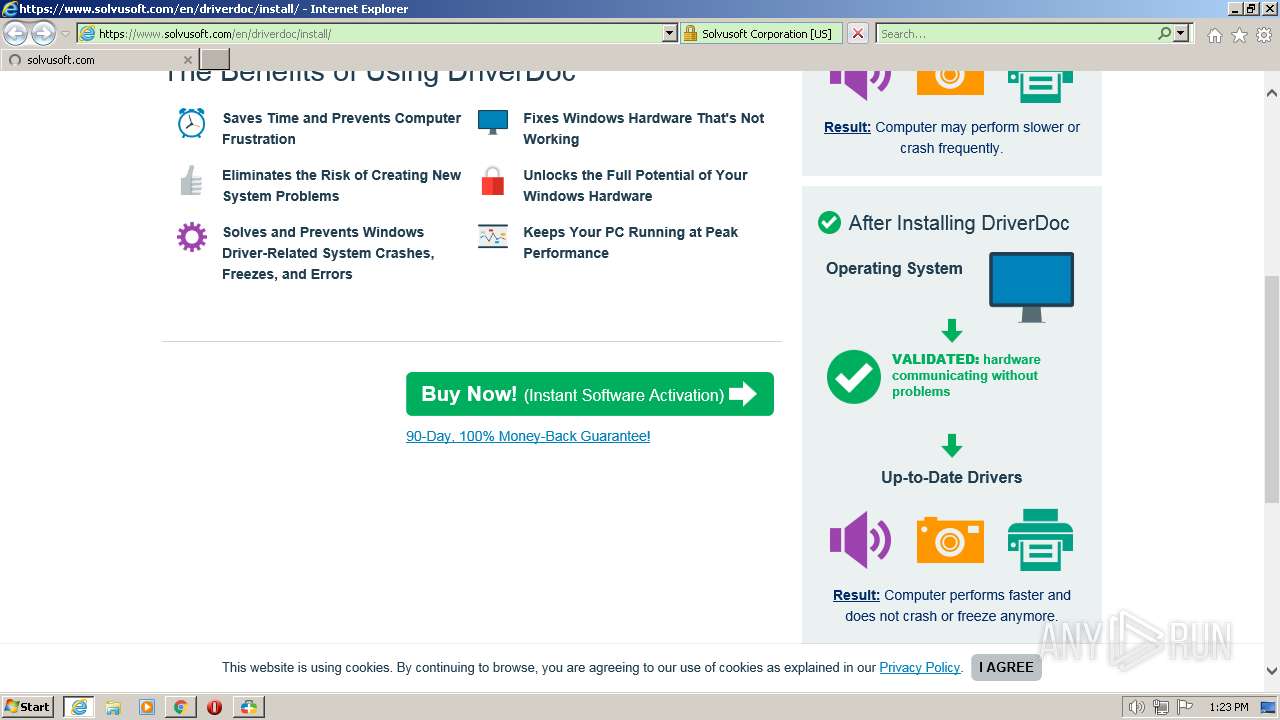Screen dimensions: 1280x720
Task: Click the browser Back arrow button
Action: (15, 34)
